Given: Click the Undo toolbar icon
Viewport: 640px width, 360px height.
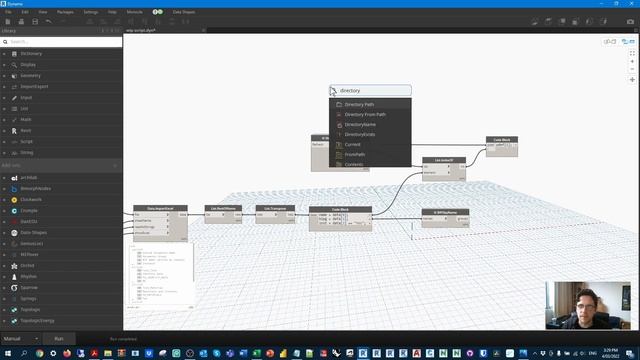Looking at the screenshot, I should (49, 22).
